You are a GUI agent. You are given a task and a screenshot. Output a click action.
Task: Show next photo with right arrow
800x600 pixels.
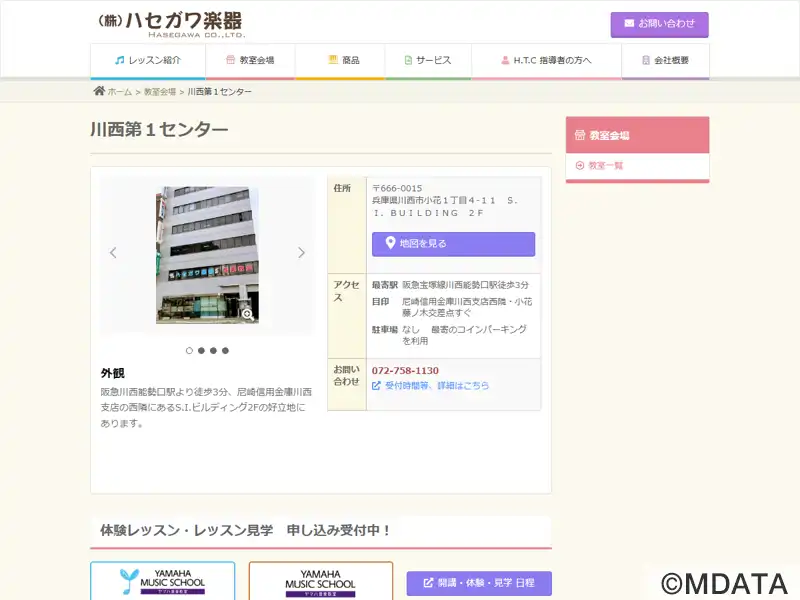[x=301, y=253]
